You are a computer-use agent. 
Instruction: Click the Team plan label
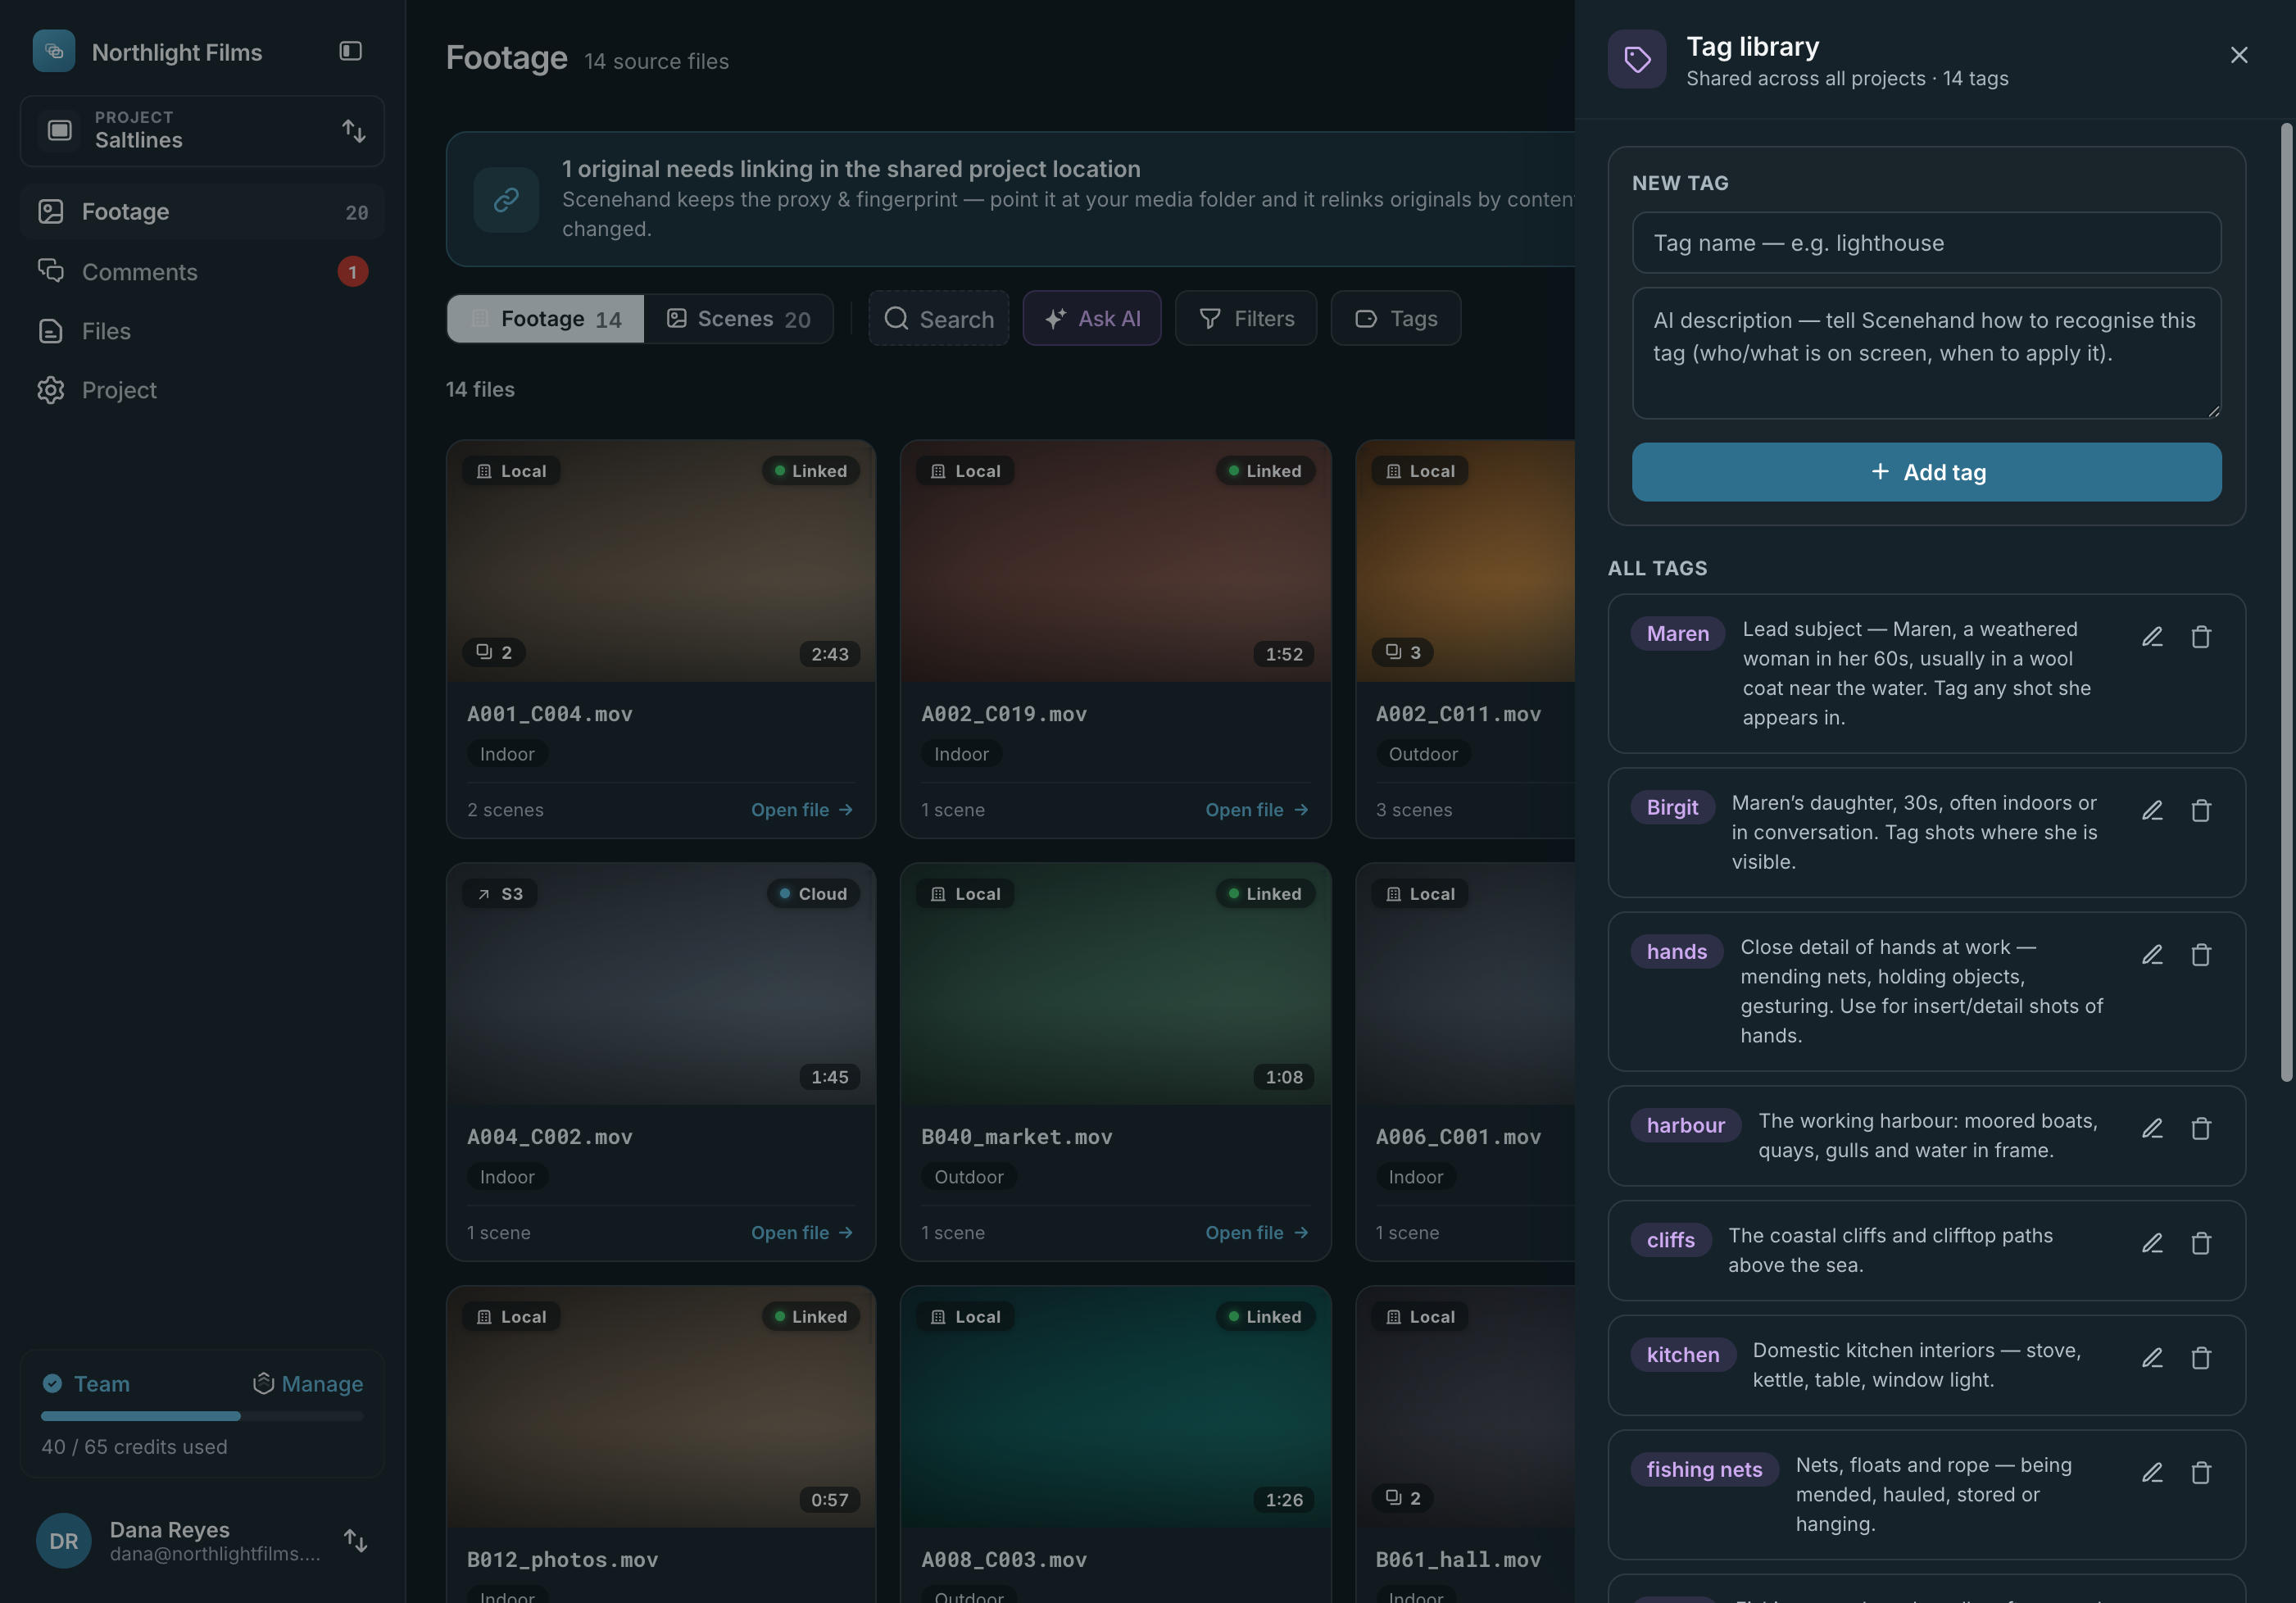pyautogui.click(x=86, y=1384)
